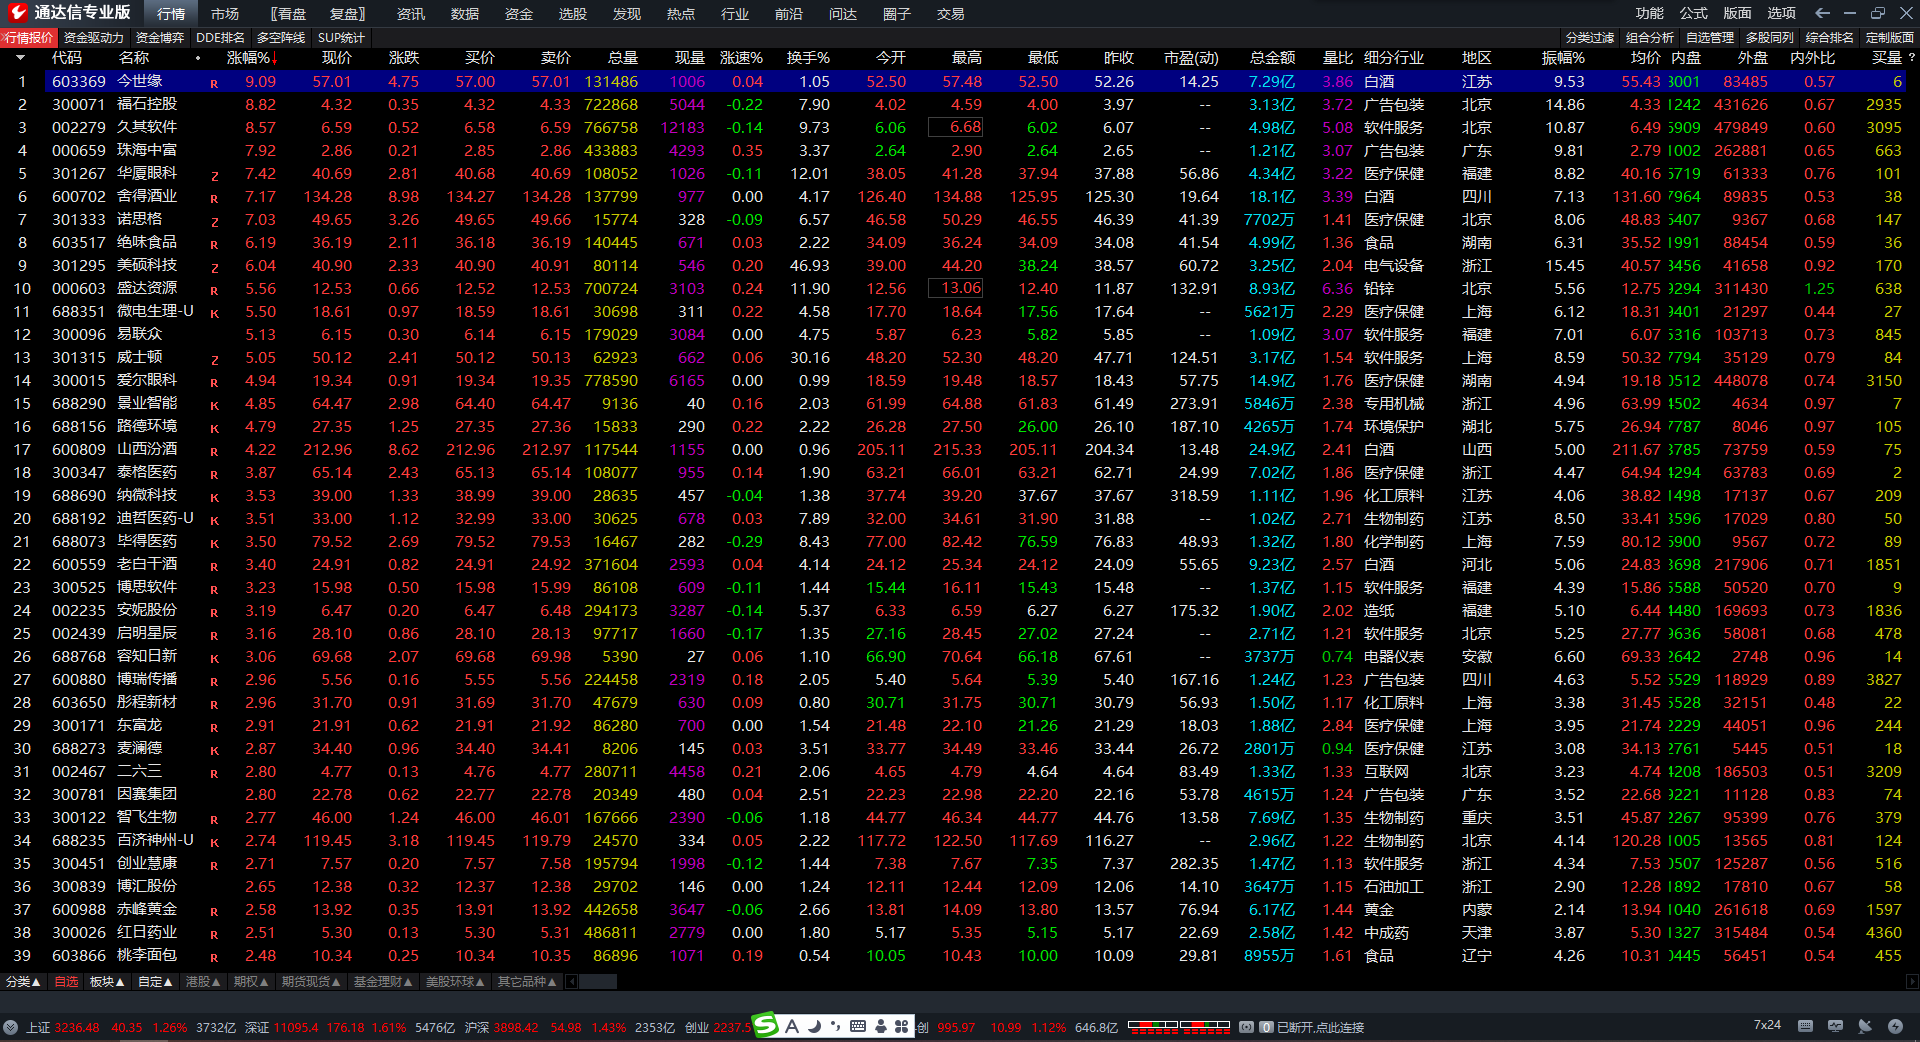Viewport: 1920px width, 1042px height.
Task: Click the 定制版面 button
Action: click(1890, 38)
